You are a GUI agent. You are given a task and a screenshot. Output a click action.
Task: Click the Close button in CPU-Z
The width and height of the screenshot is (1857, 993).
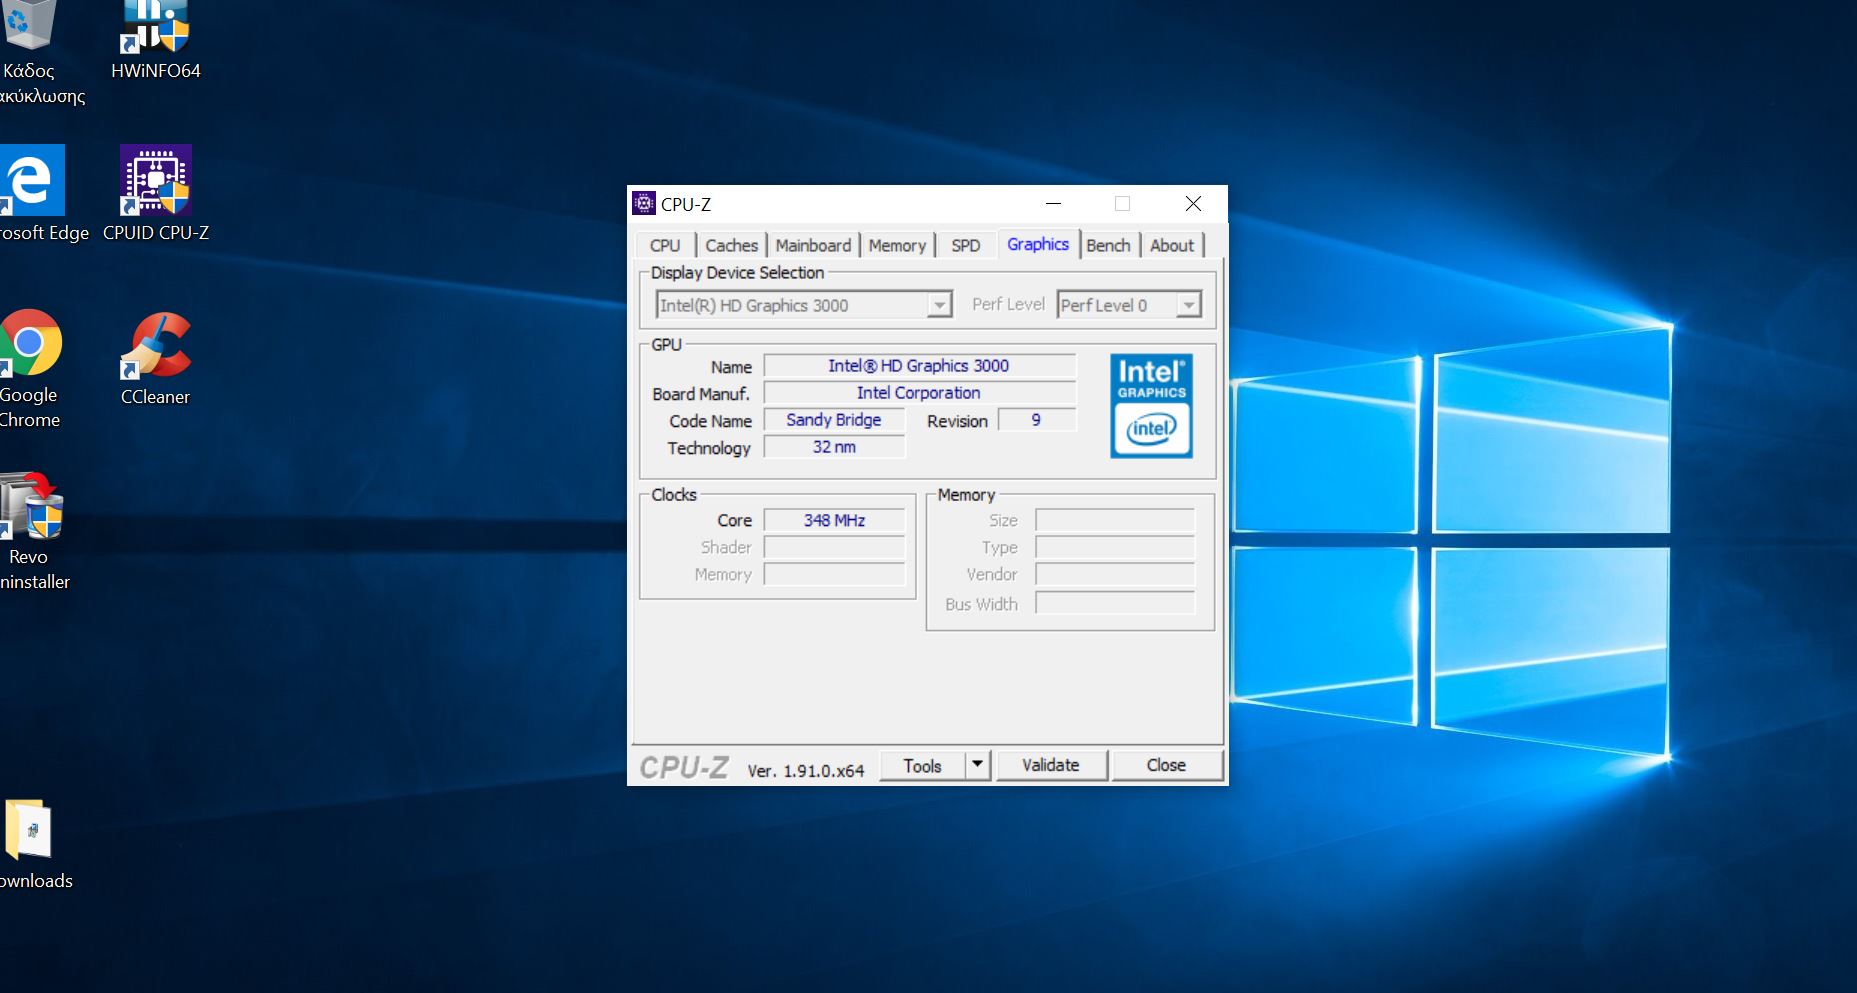pyautogui.click(x=1166, y=765)
